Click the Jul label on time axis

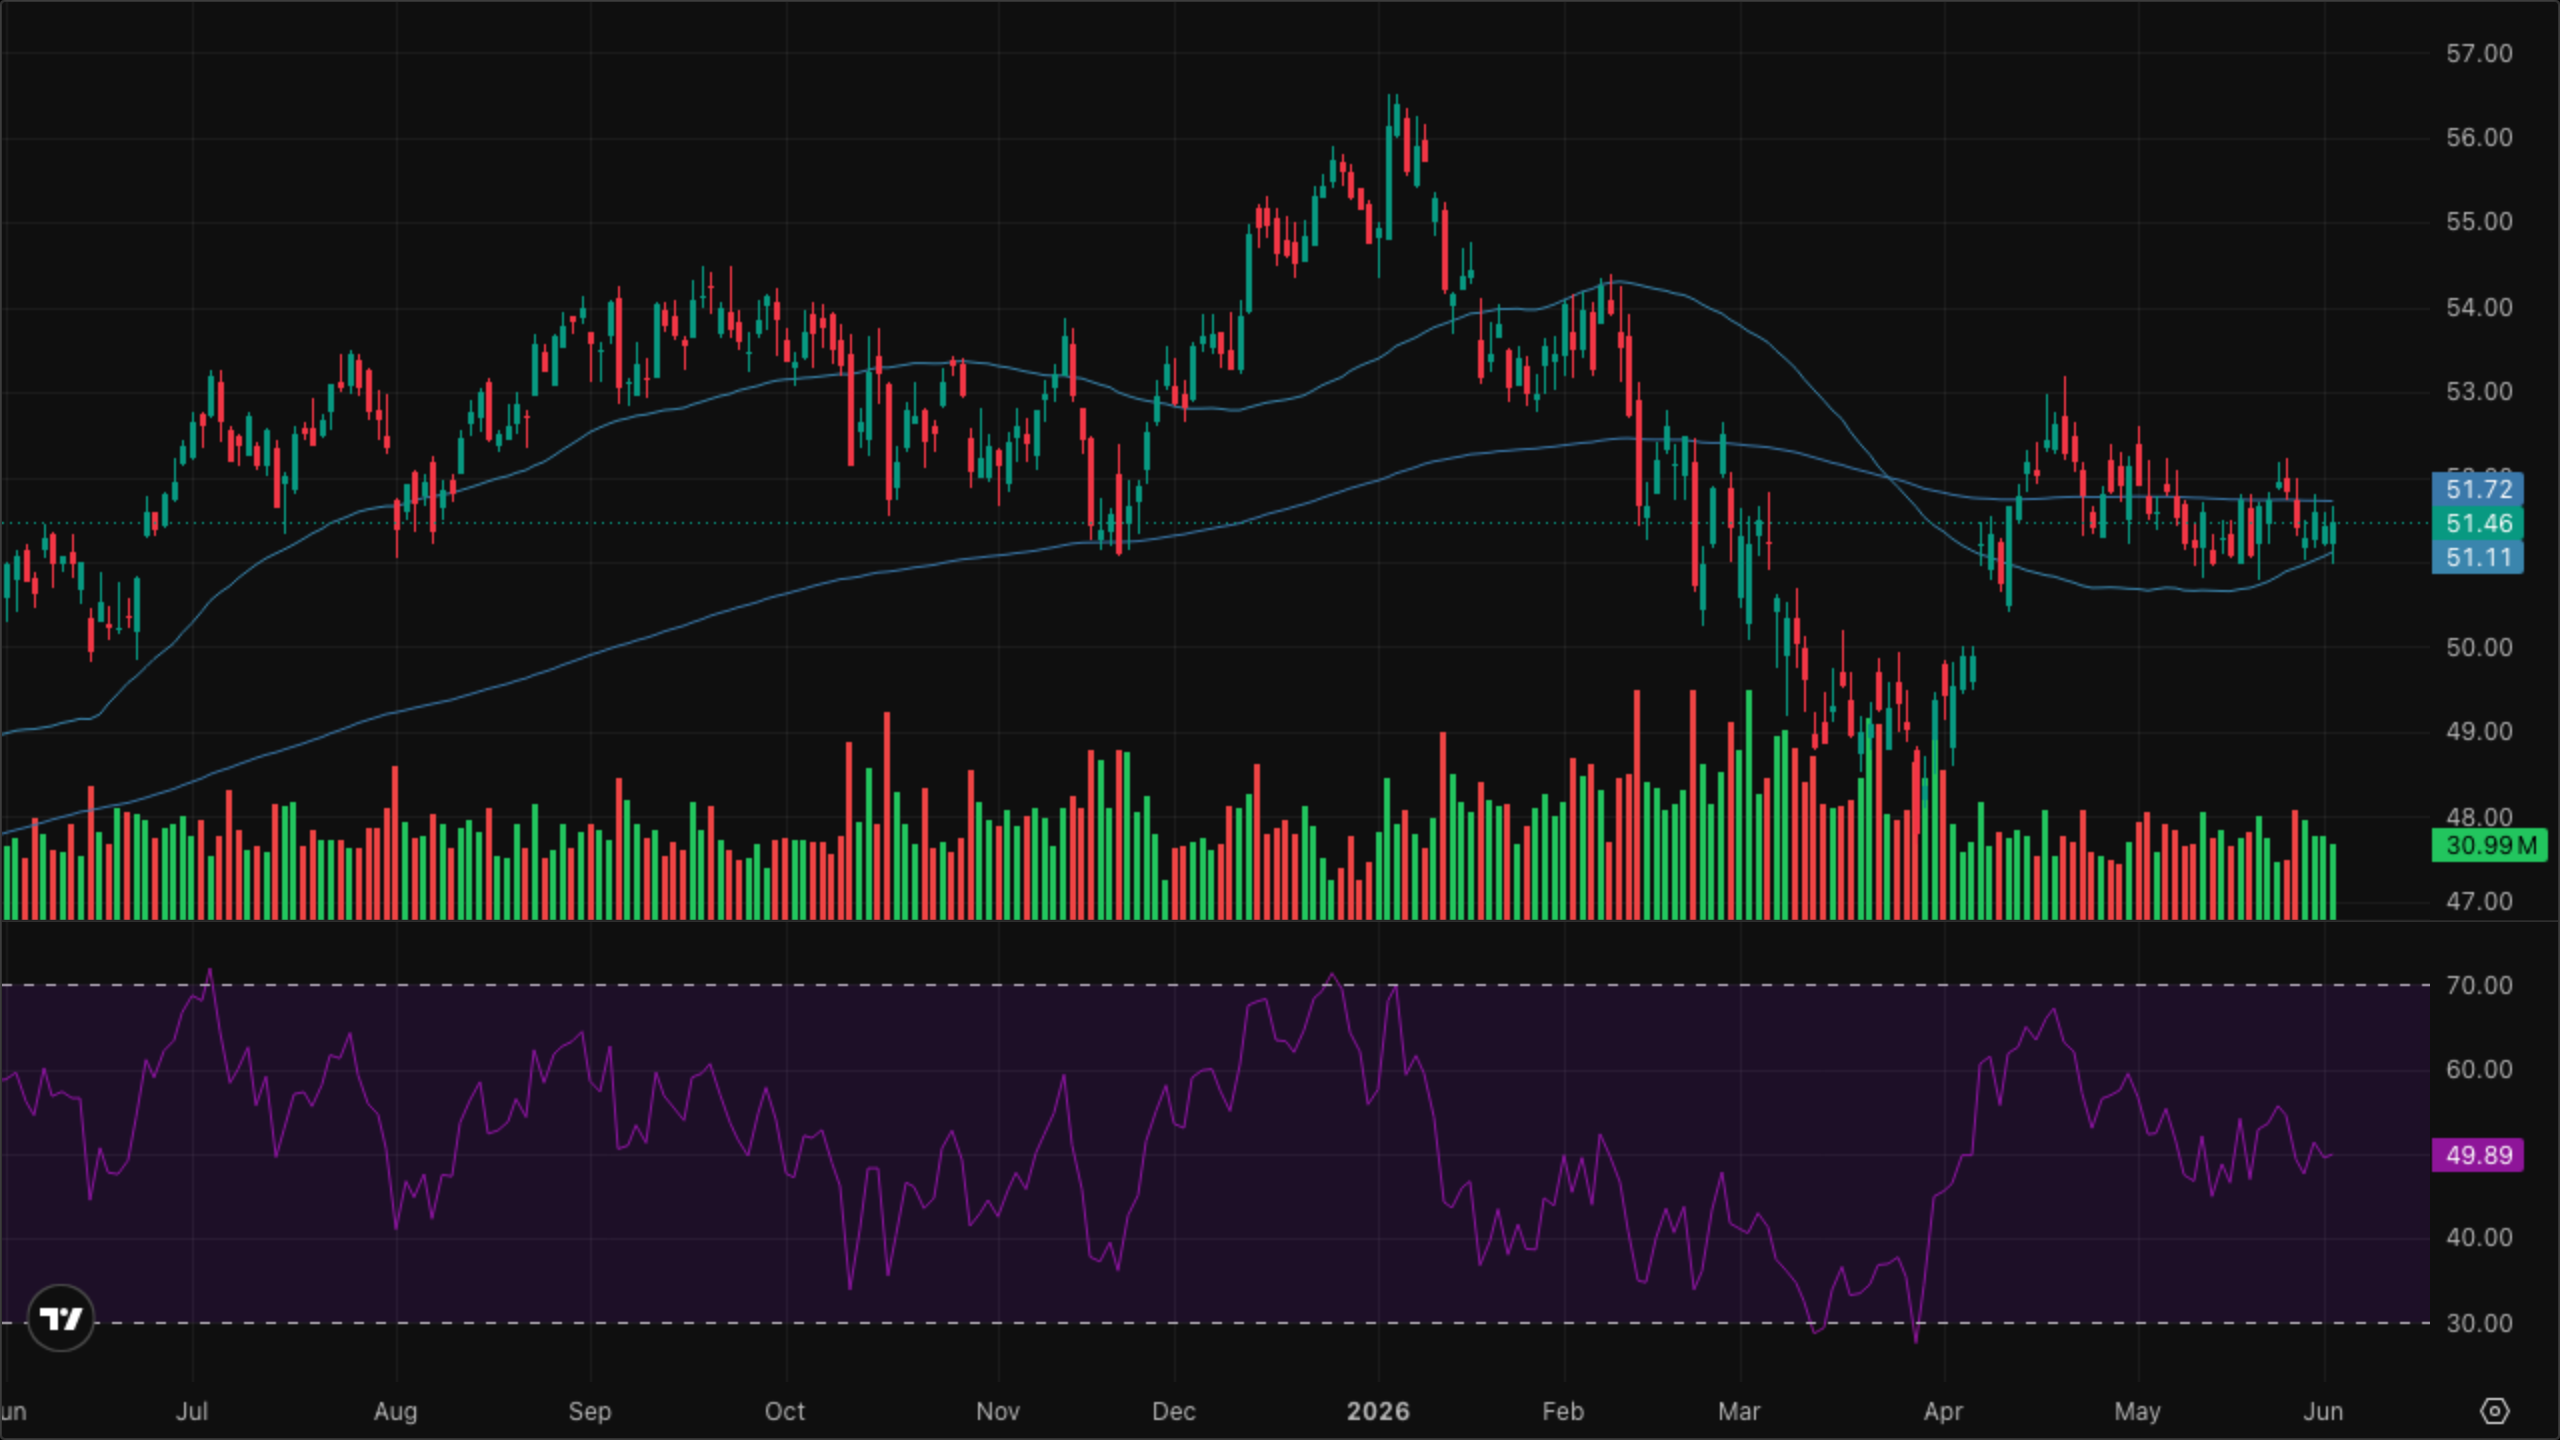192,1411
